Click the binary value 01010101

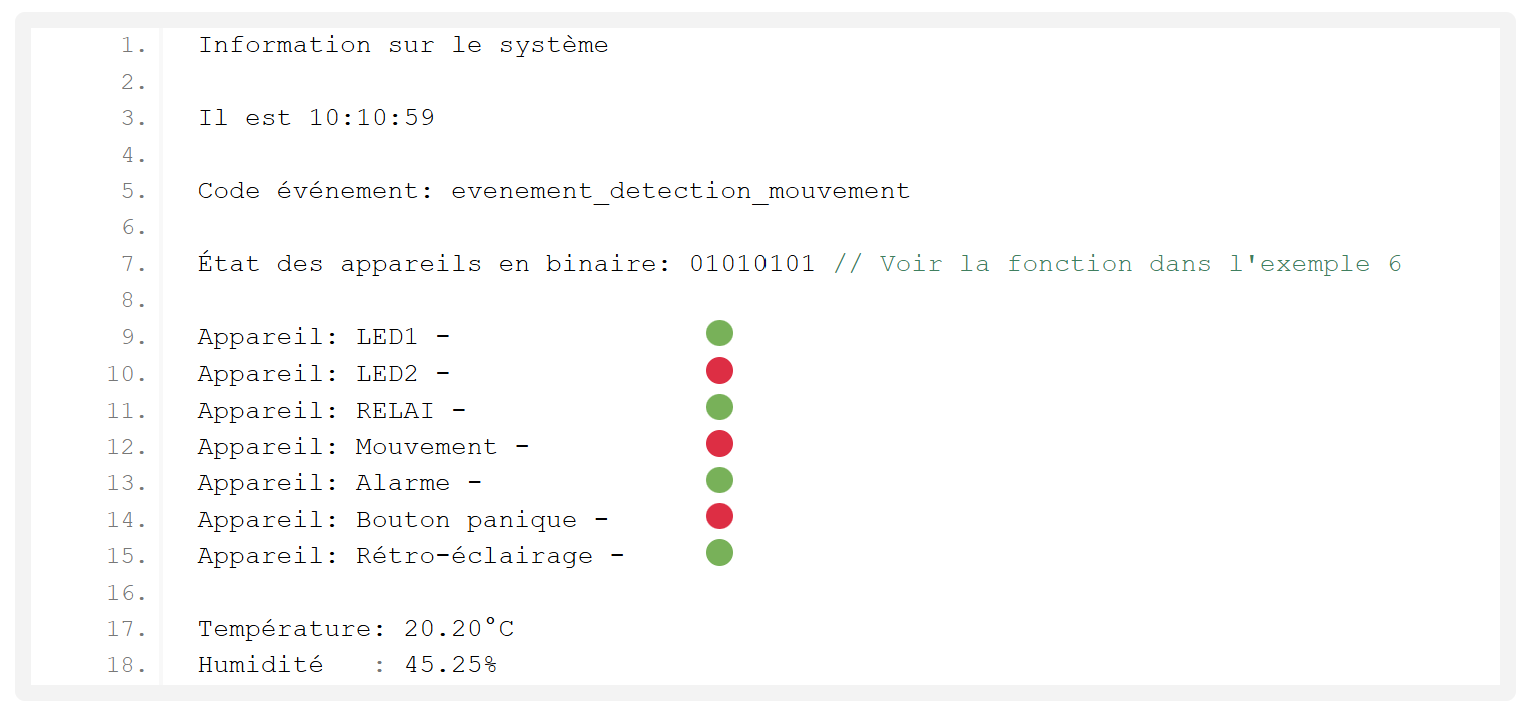(x=752, y=264)
